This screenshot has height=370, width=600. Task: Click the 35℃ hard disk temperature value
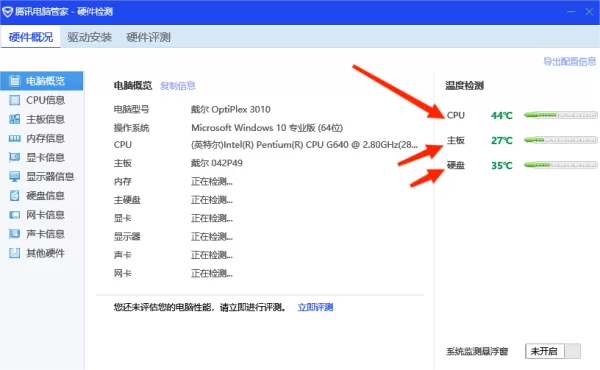502,165
